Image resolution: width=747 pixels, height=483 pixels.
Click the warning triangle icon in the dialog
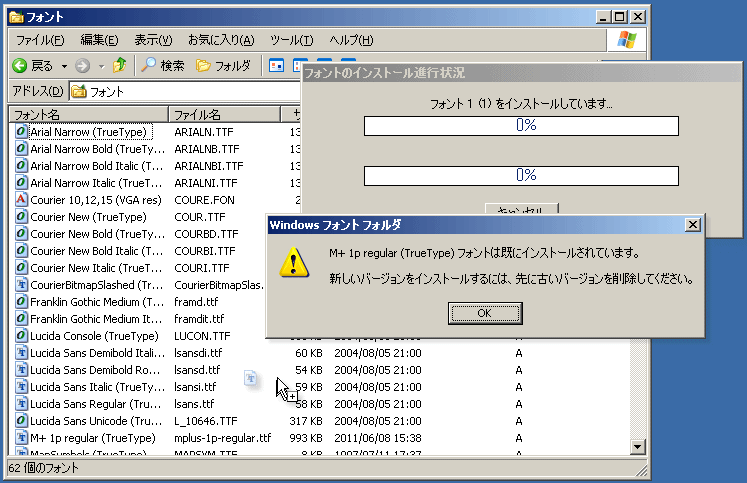(294, 262)
